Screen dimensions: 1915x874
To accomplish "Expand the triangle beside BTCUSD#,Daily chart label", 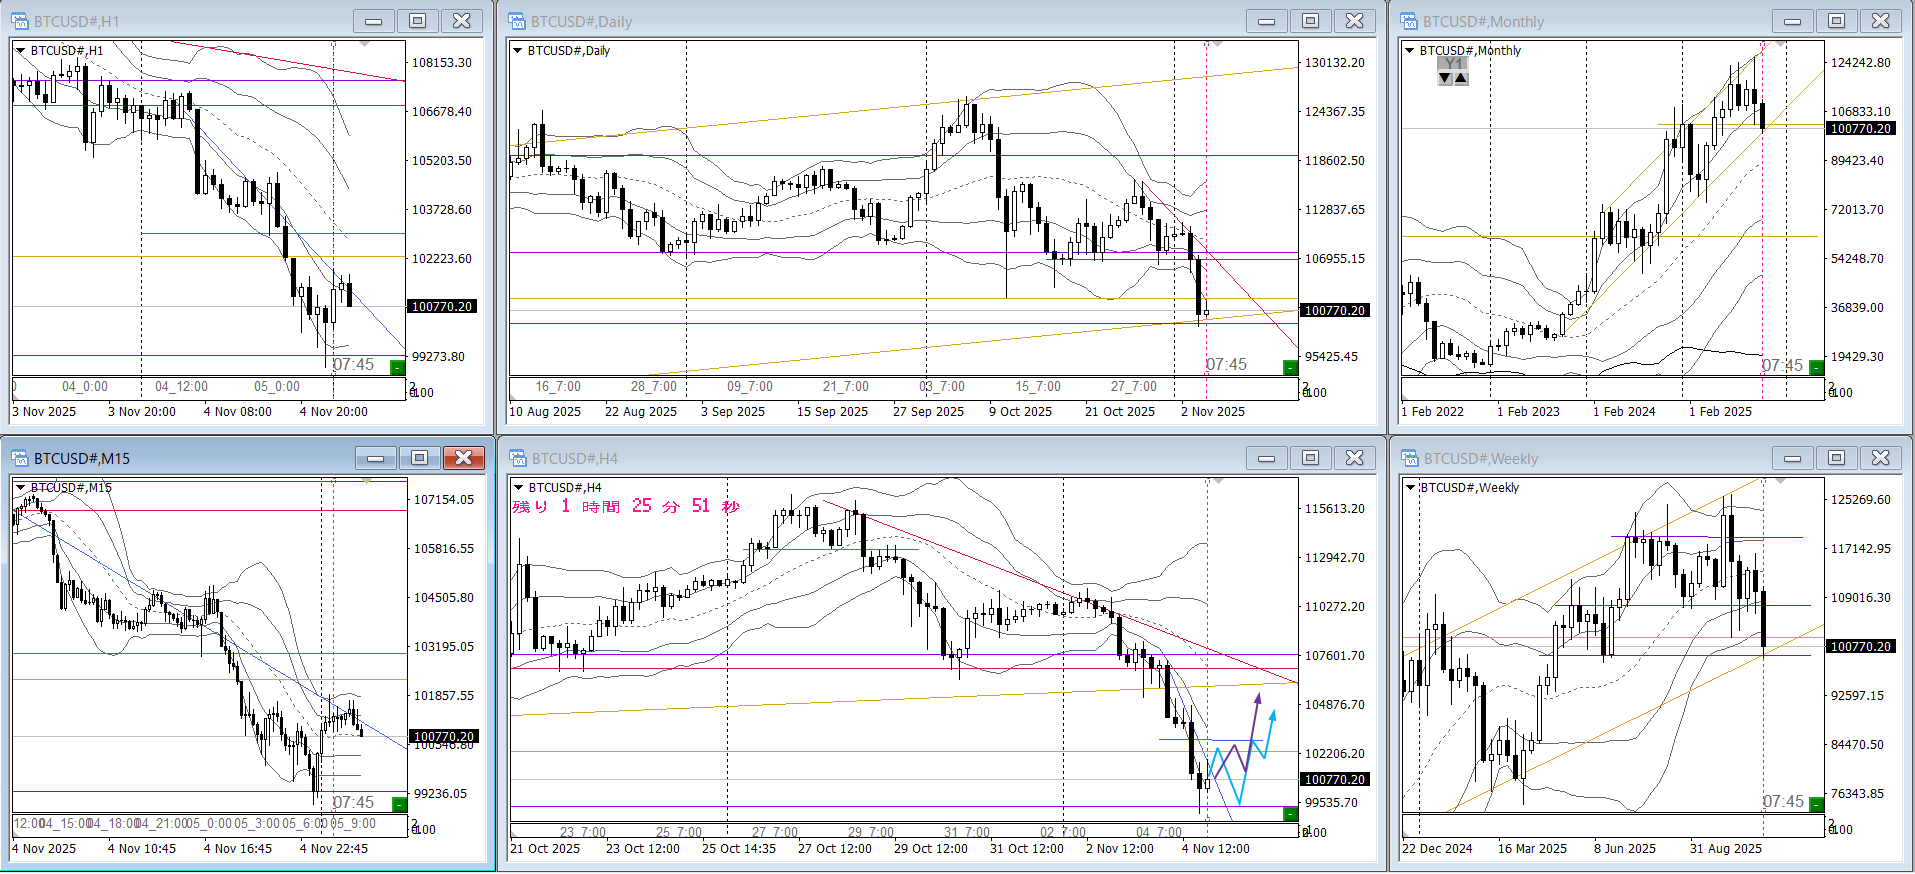I will (x=517, y=50).
